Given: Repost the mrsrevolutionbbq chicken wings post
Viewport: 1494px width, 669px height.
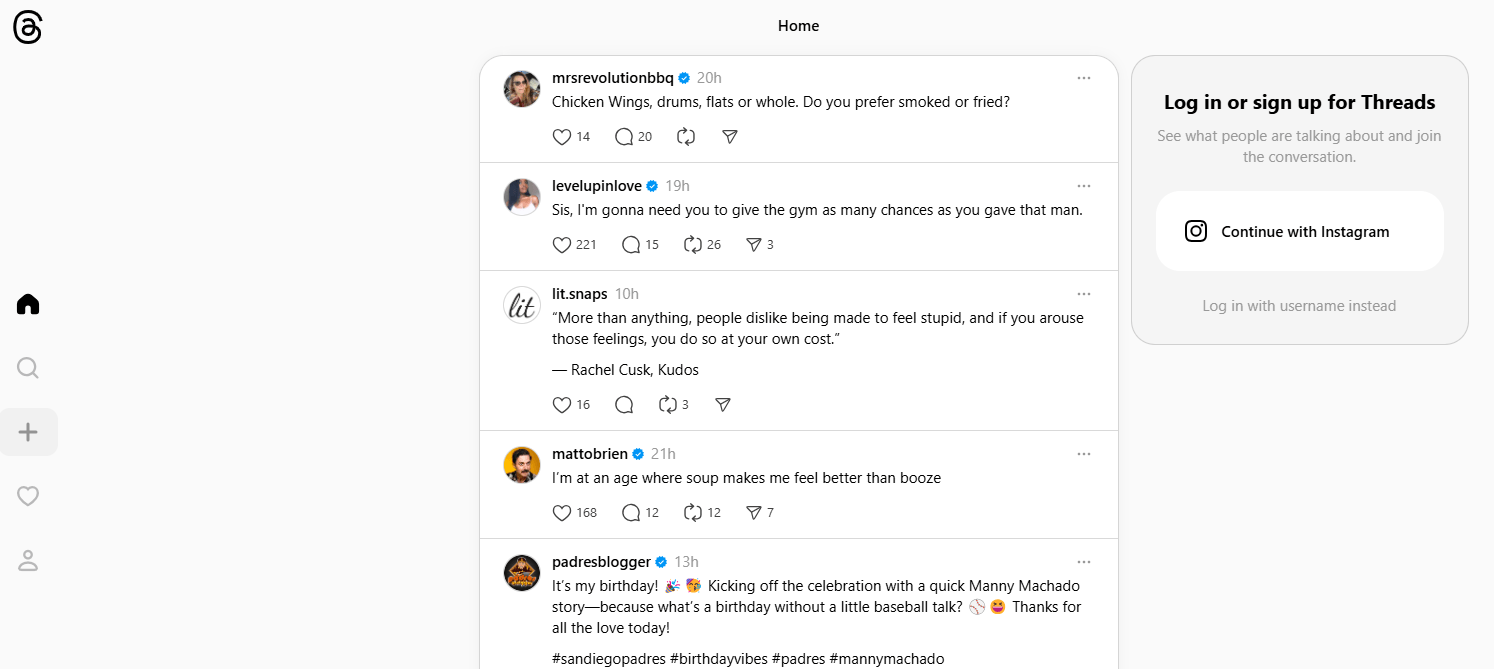Looking at the screenshot, I should pyautogui.click(x=686, y=137).
